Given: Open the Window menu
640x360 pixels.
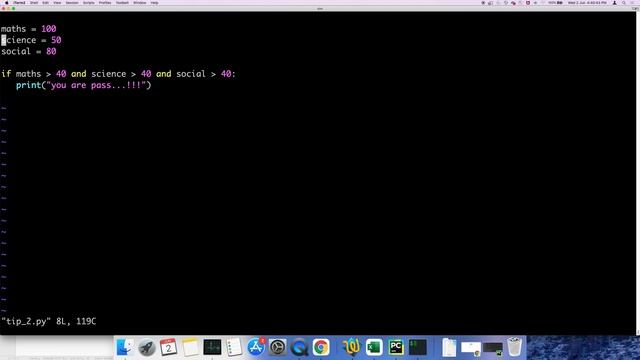Looking at the screenshot, I should (140, 3).
